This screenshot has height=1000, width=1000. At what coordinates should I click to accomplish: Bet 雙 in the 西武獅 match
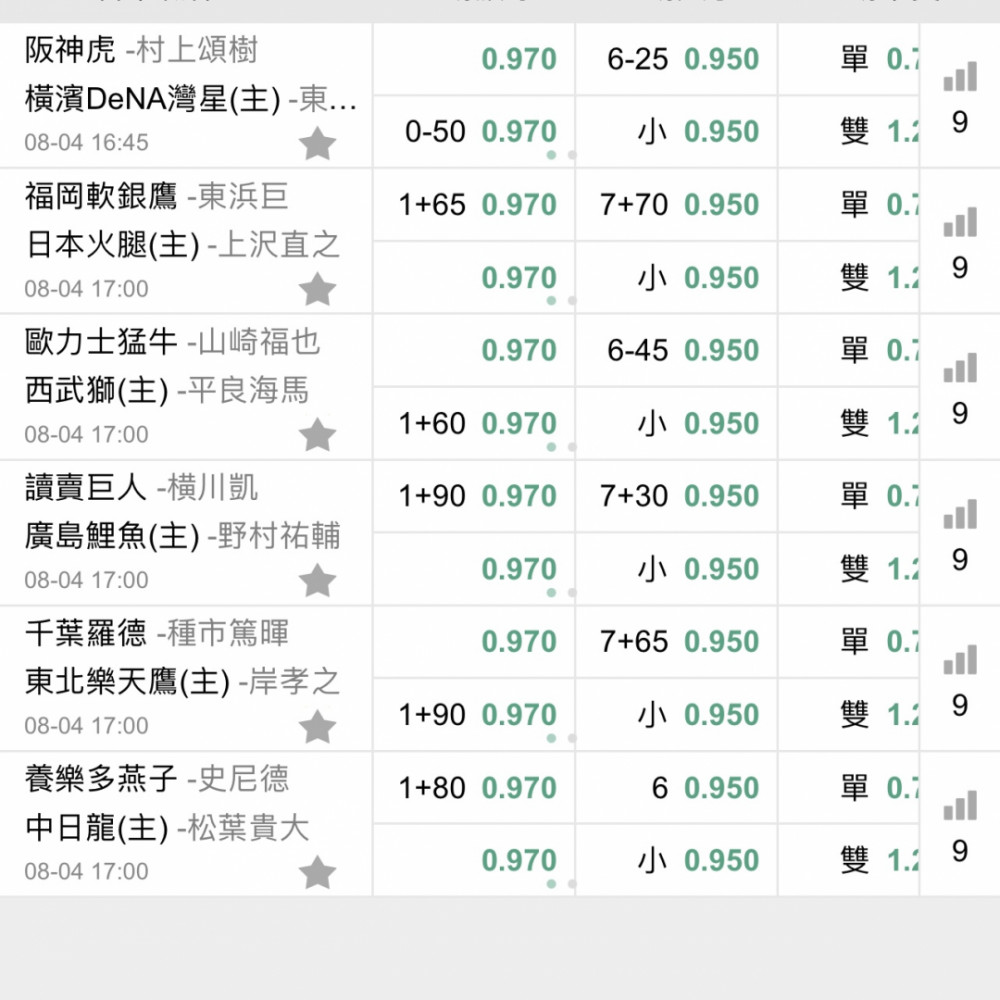point(849,423)
